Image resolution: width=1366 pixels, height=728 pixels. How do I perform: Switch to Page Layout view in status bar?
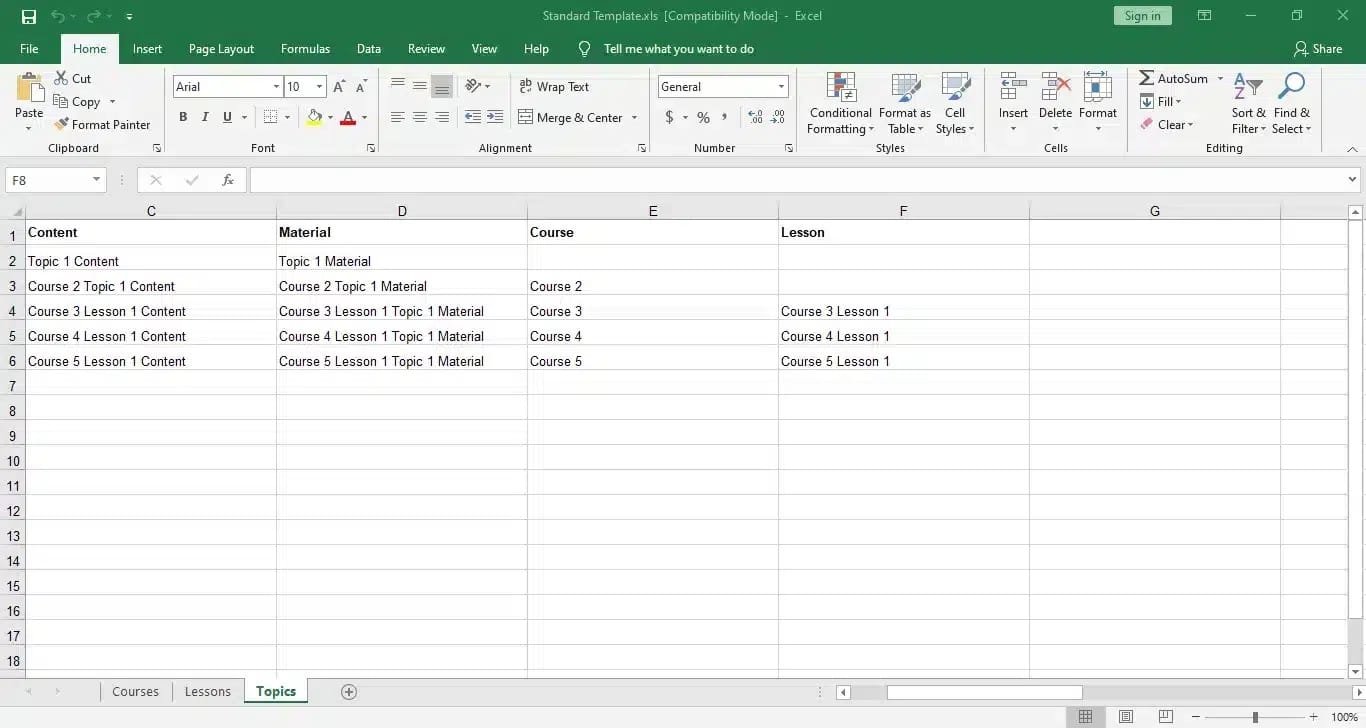pyautogui.click(x=1126, y=717)
